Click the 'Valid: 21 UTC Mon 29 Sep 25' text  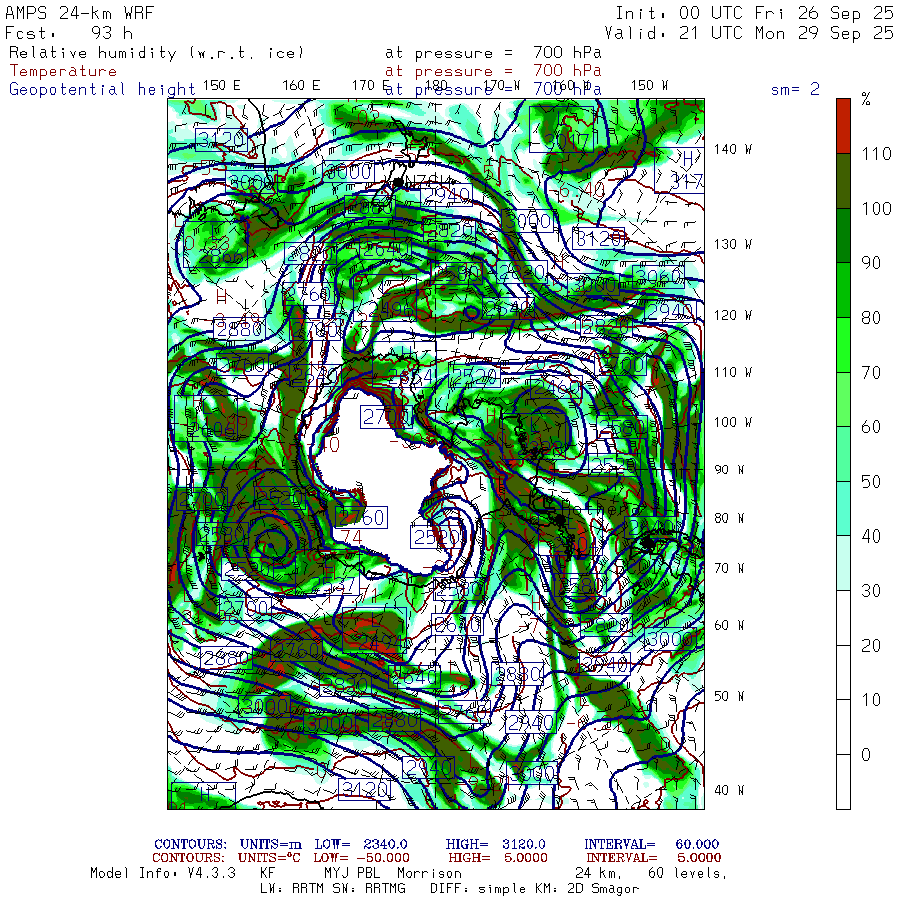pyautogui.click(x=749, y=33)
